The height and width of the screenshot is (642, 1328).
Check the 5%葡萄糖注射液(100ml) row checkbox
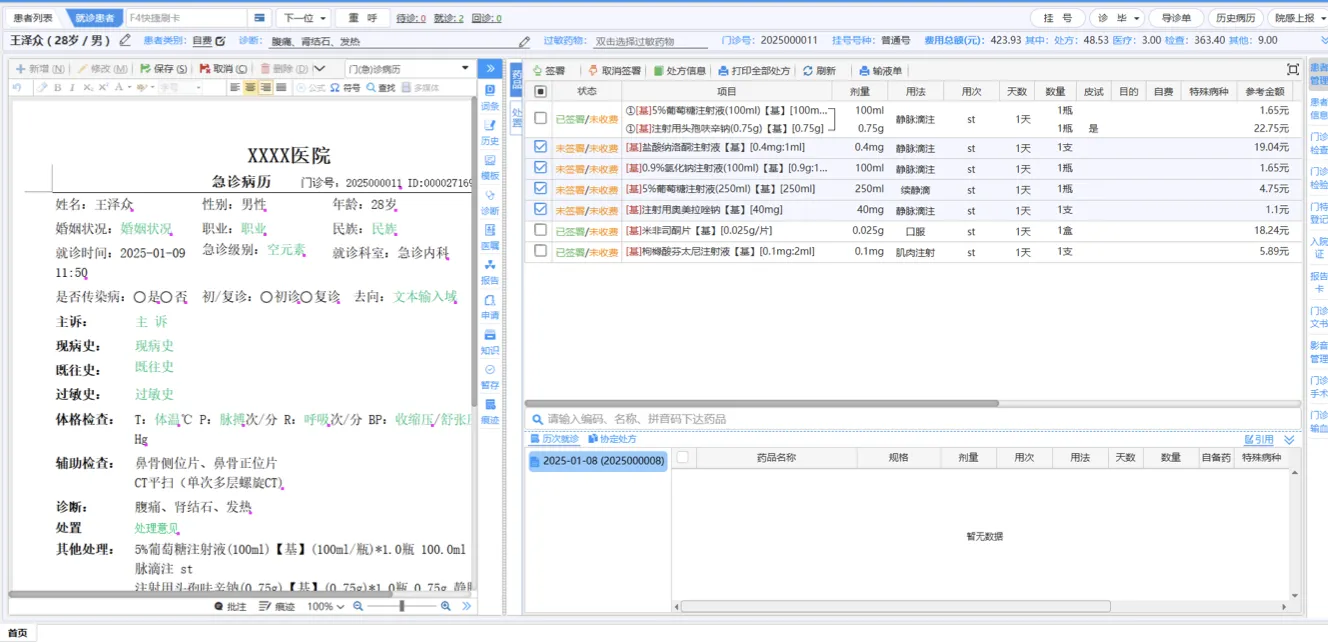pos(540,118)
